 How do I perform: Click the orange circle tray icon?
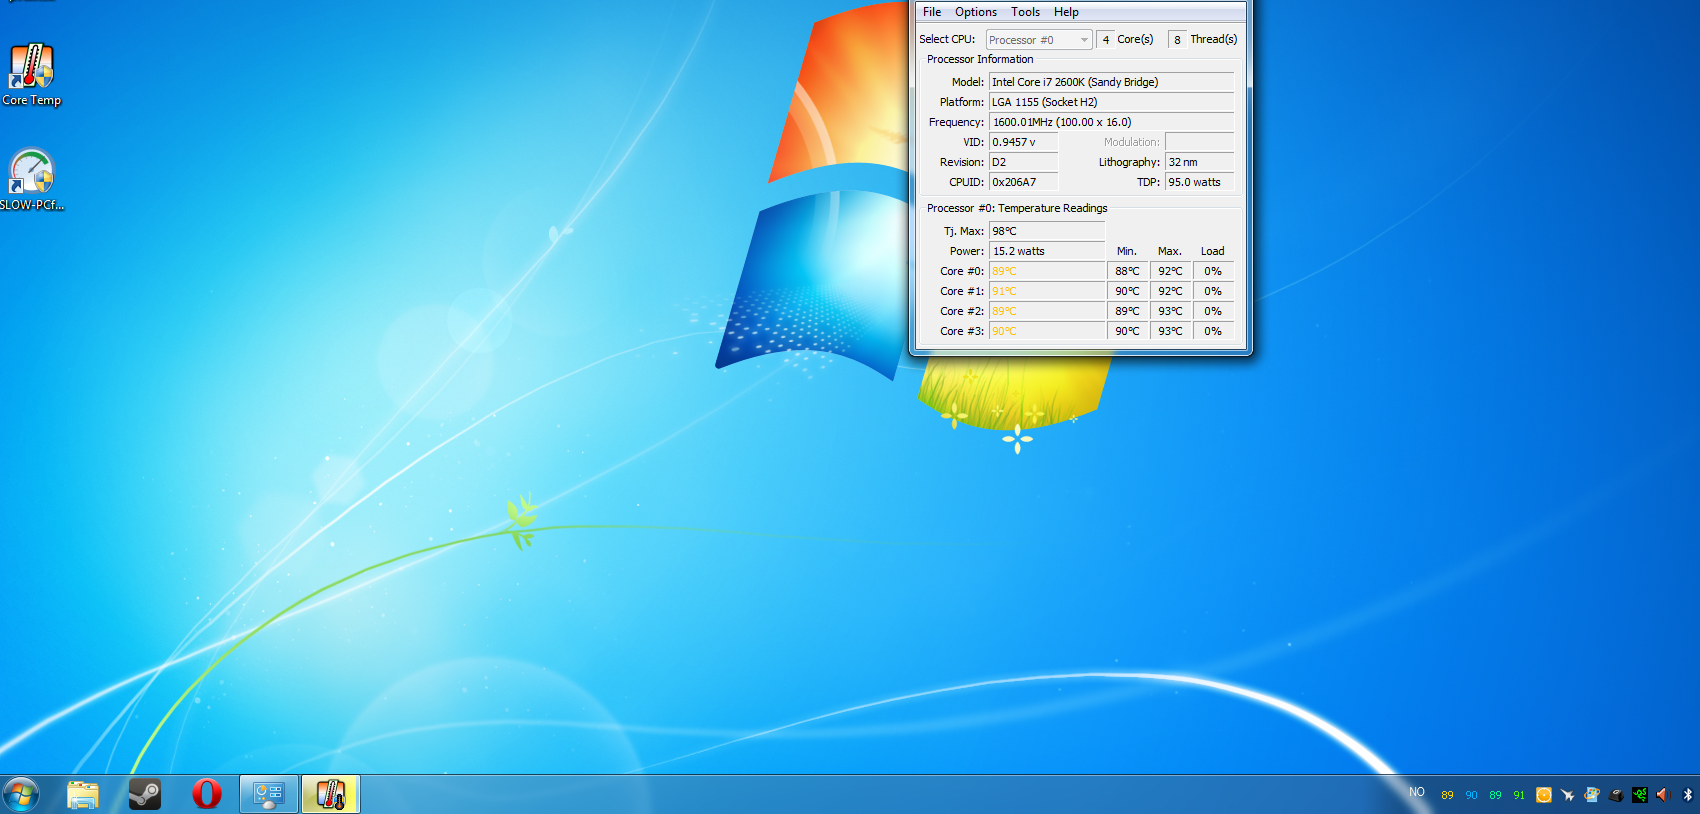tap(1544, 795)
